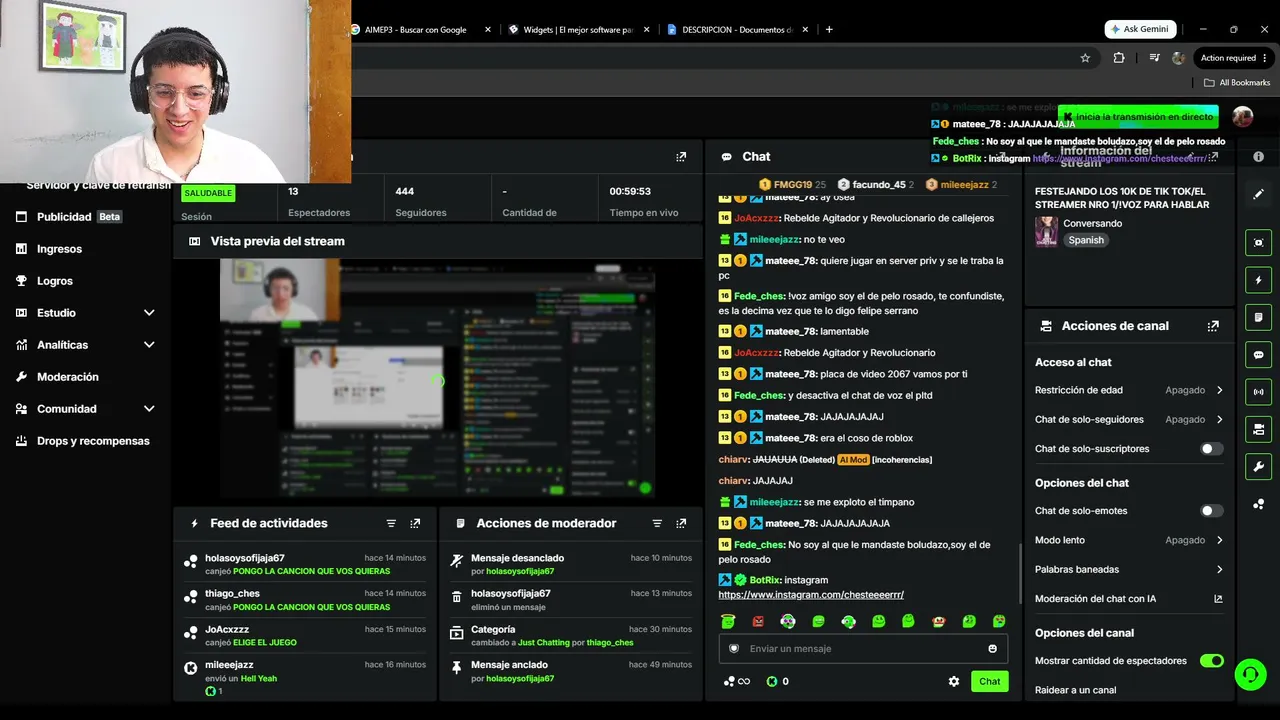Open the user avatar at top right
Viewport: 1280px width, 720px height.
pos(1243,117)
